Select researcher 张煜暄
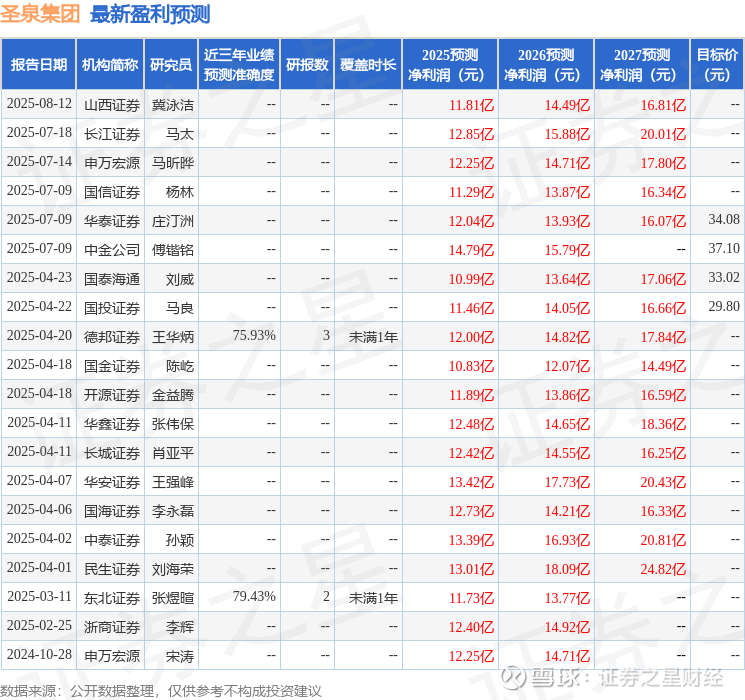Viewport: 745px width, 700px height. (173, 598)
